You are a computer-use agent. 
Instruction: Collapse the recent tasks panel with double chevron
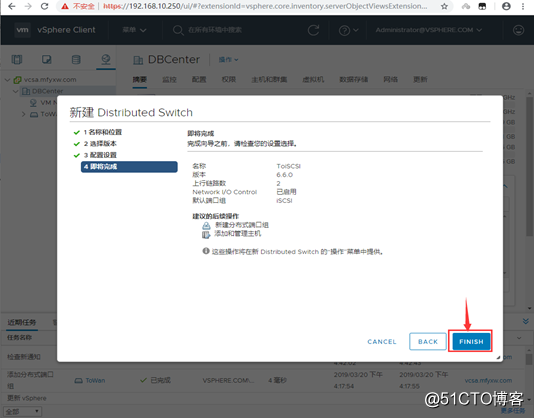(525, 321)
